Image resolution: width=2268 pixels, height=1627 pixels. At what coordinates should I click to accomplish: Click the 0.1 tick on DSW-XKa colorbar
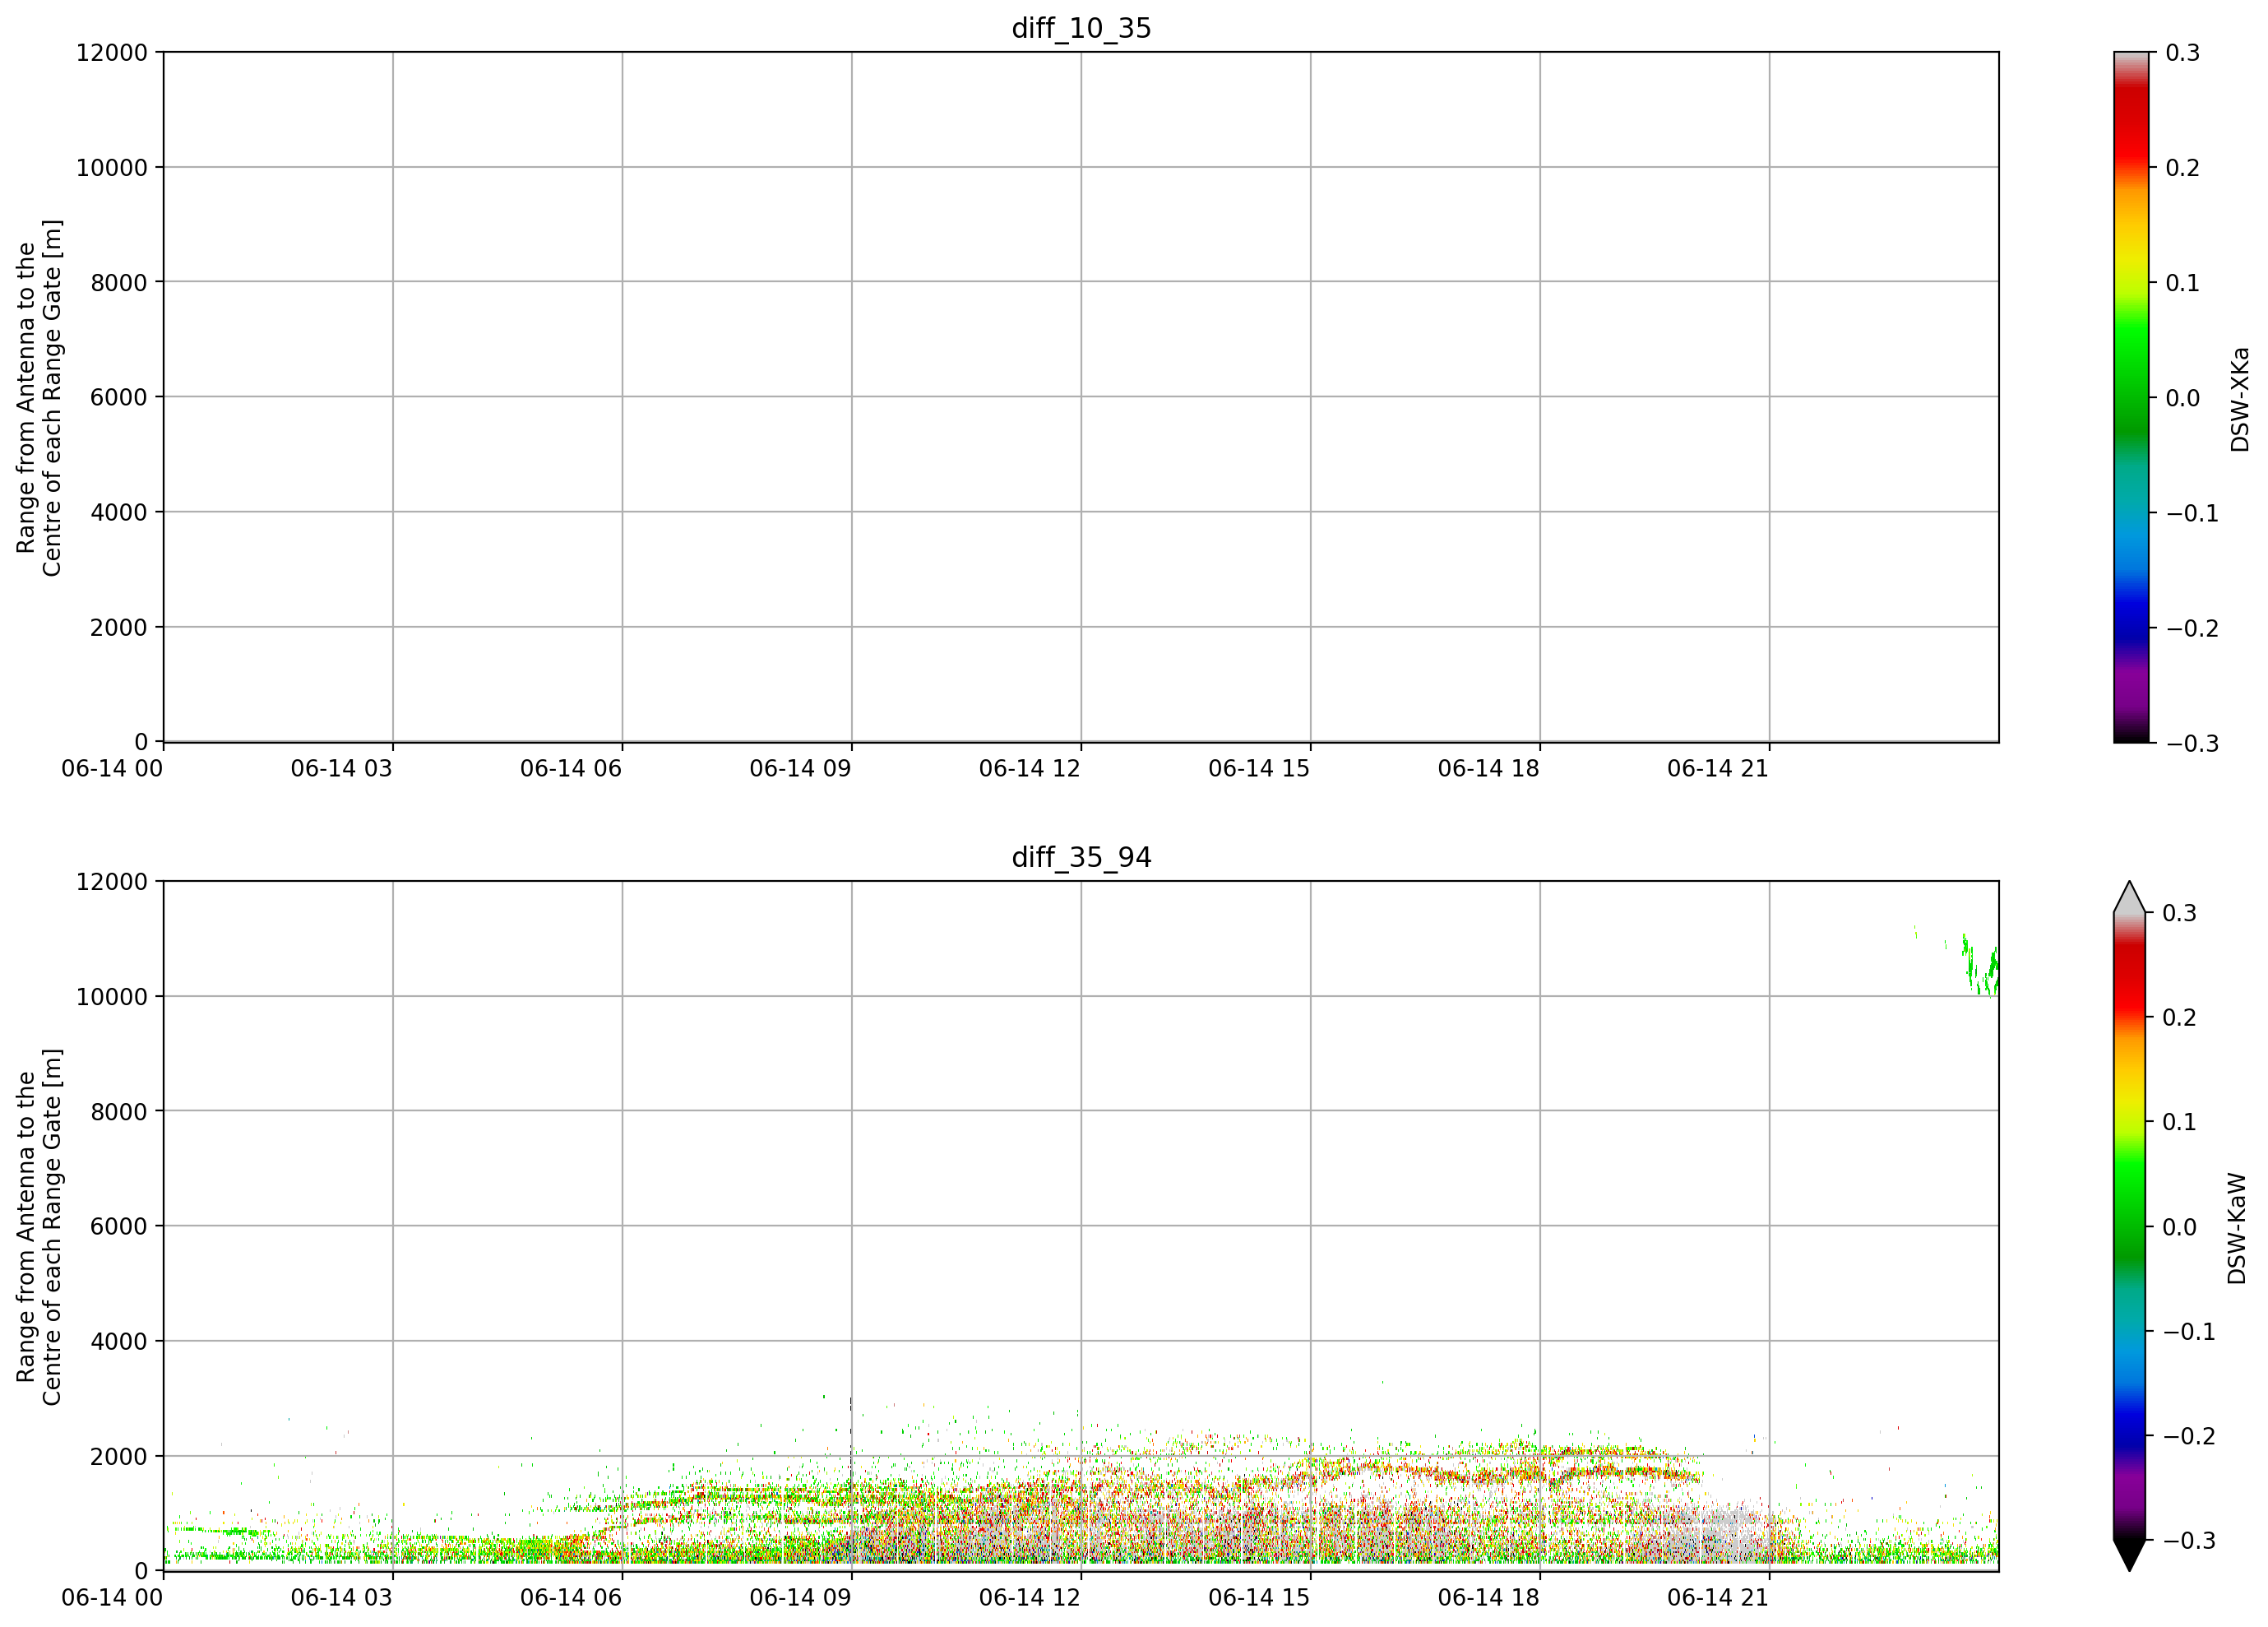tap(2183, 283)
